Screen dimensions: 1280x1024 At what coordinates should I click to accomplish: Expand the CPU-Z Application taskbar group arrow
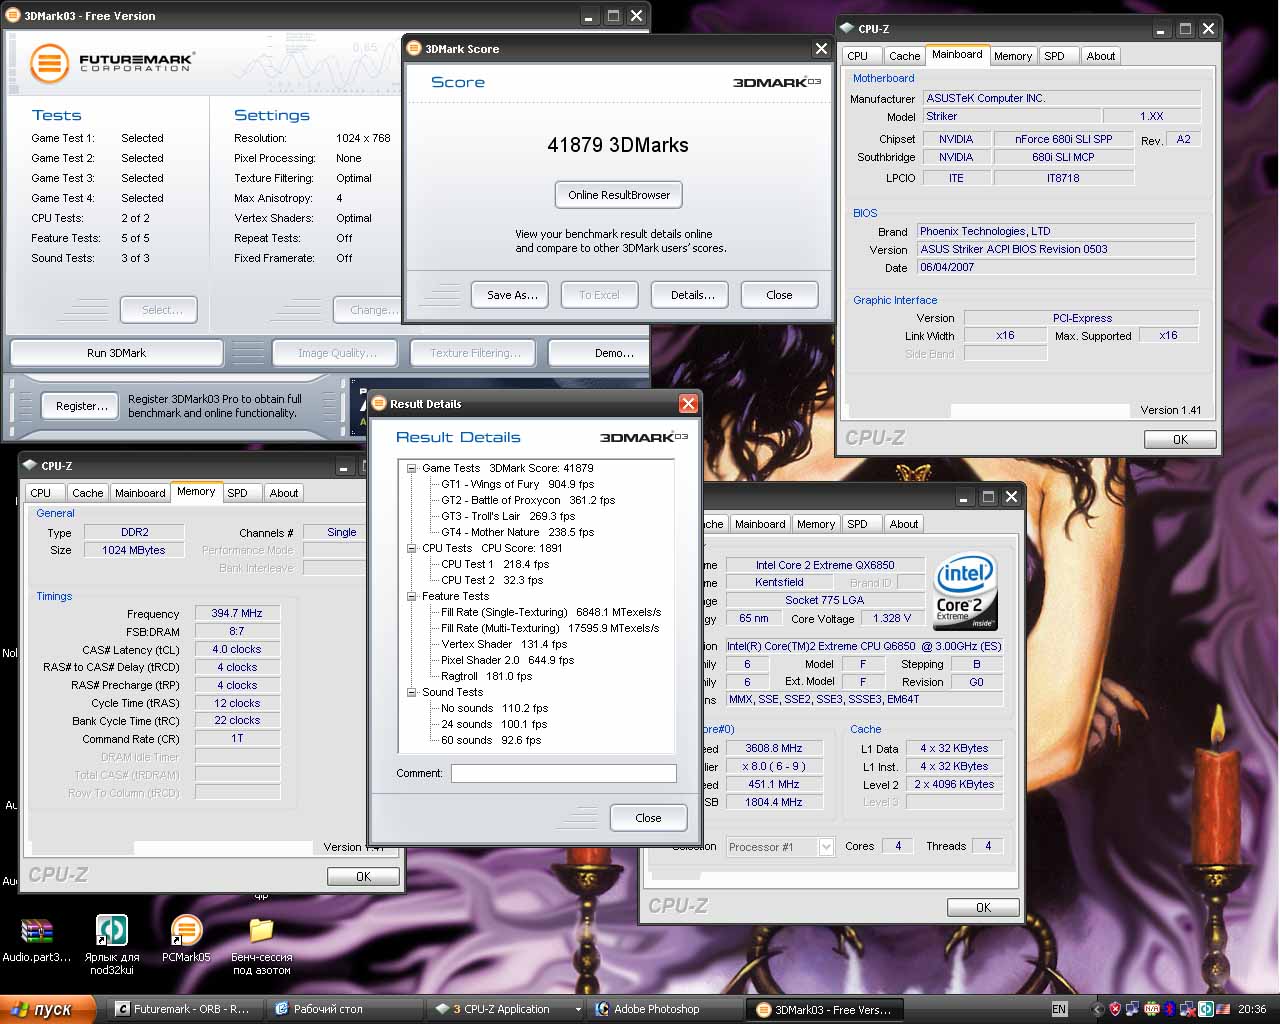[x=578, y=1010]
